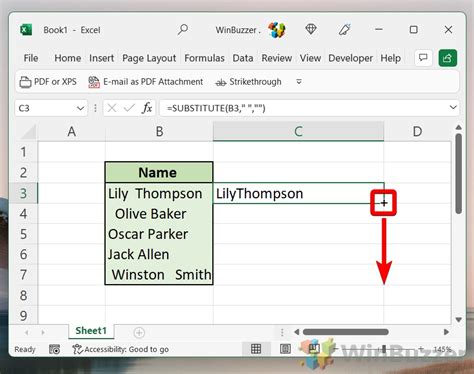The height and width of the screenshot is (374, 474).
Task: Click the green Share button
Action: [x=448, y=58]
